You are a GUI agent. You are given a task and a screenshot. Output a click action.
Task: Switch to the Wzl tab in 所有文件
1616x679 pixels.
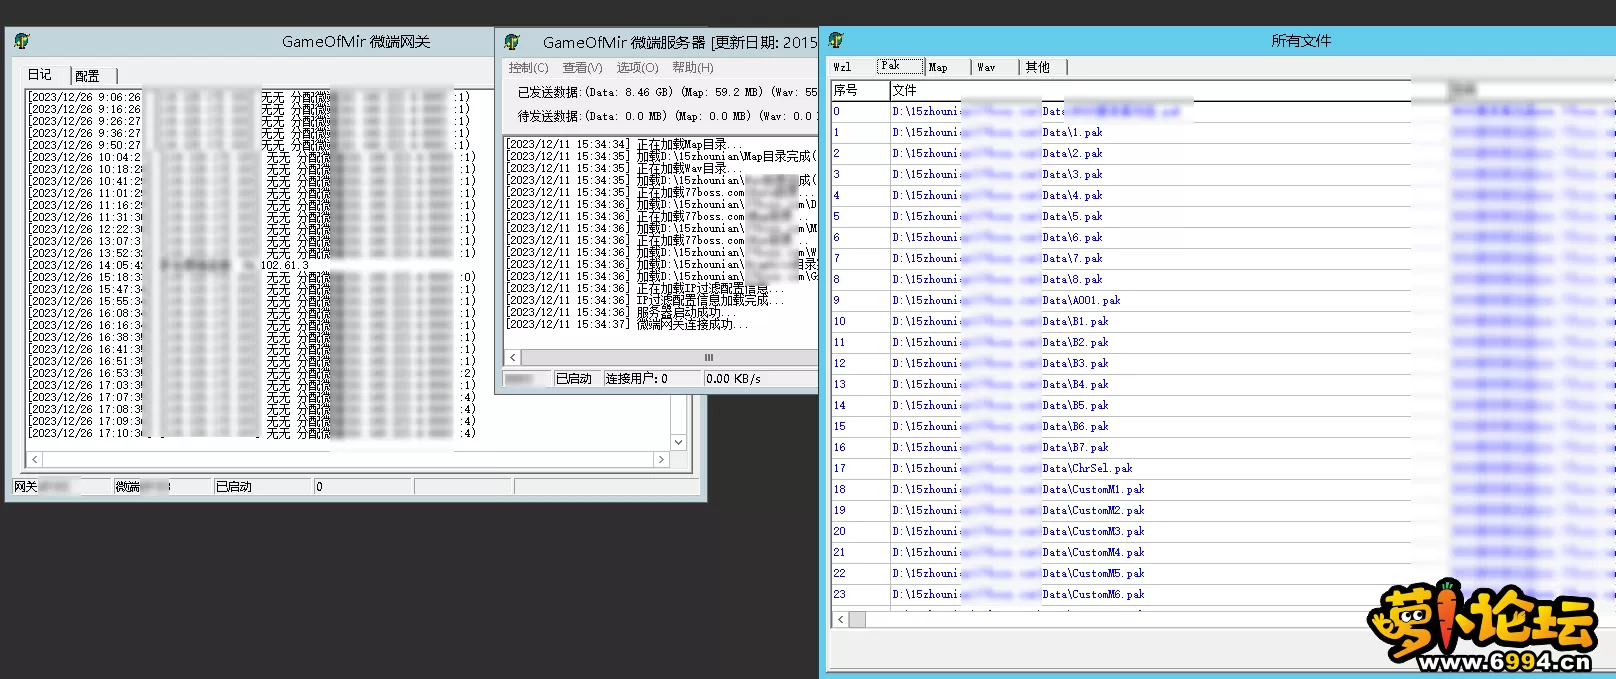[842, 67]
